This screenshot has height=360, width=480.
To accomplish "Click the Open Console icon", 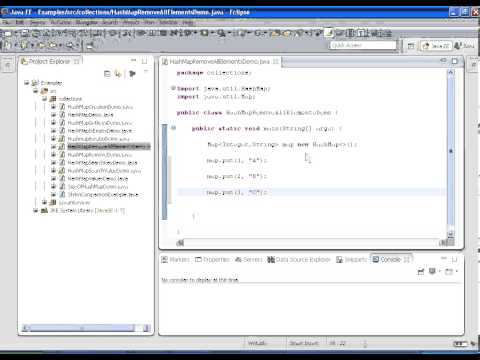I will point(449,272).
